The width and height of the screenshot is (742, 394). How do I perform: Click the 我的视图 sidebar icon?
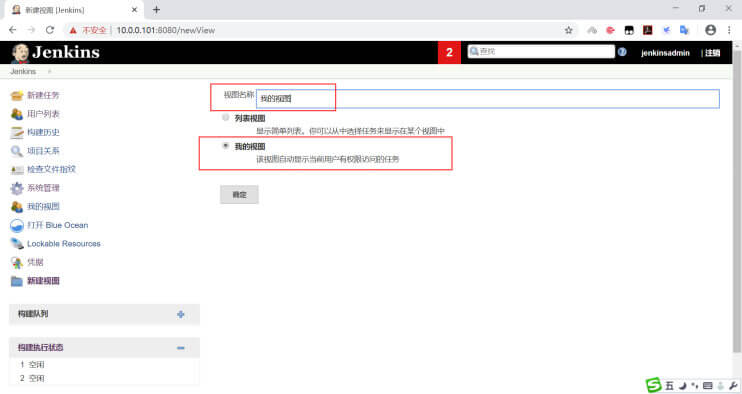(17, 207)
